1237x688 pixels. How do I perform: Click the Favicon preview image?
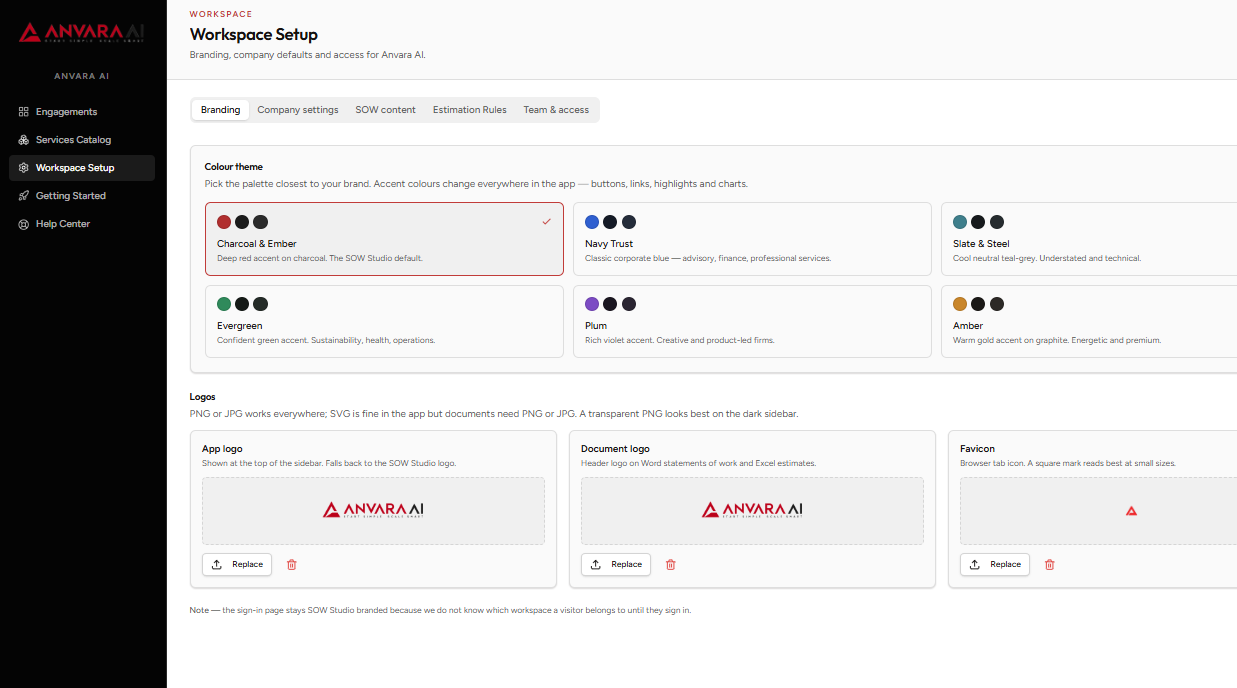1131,510
